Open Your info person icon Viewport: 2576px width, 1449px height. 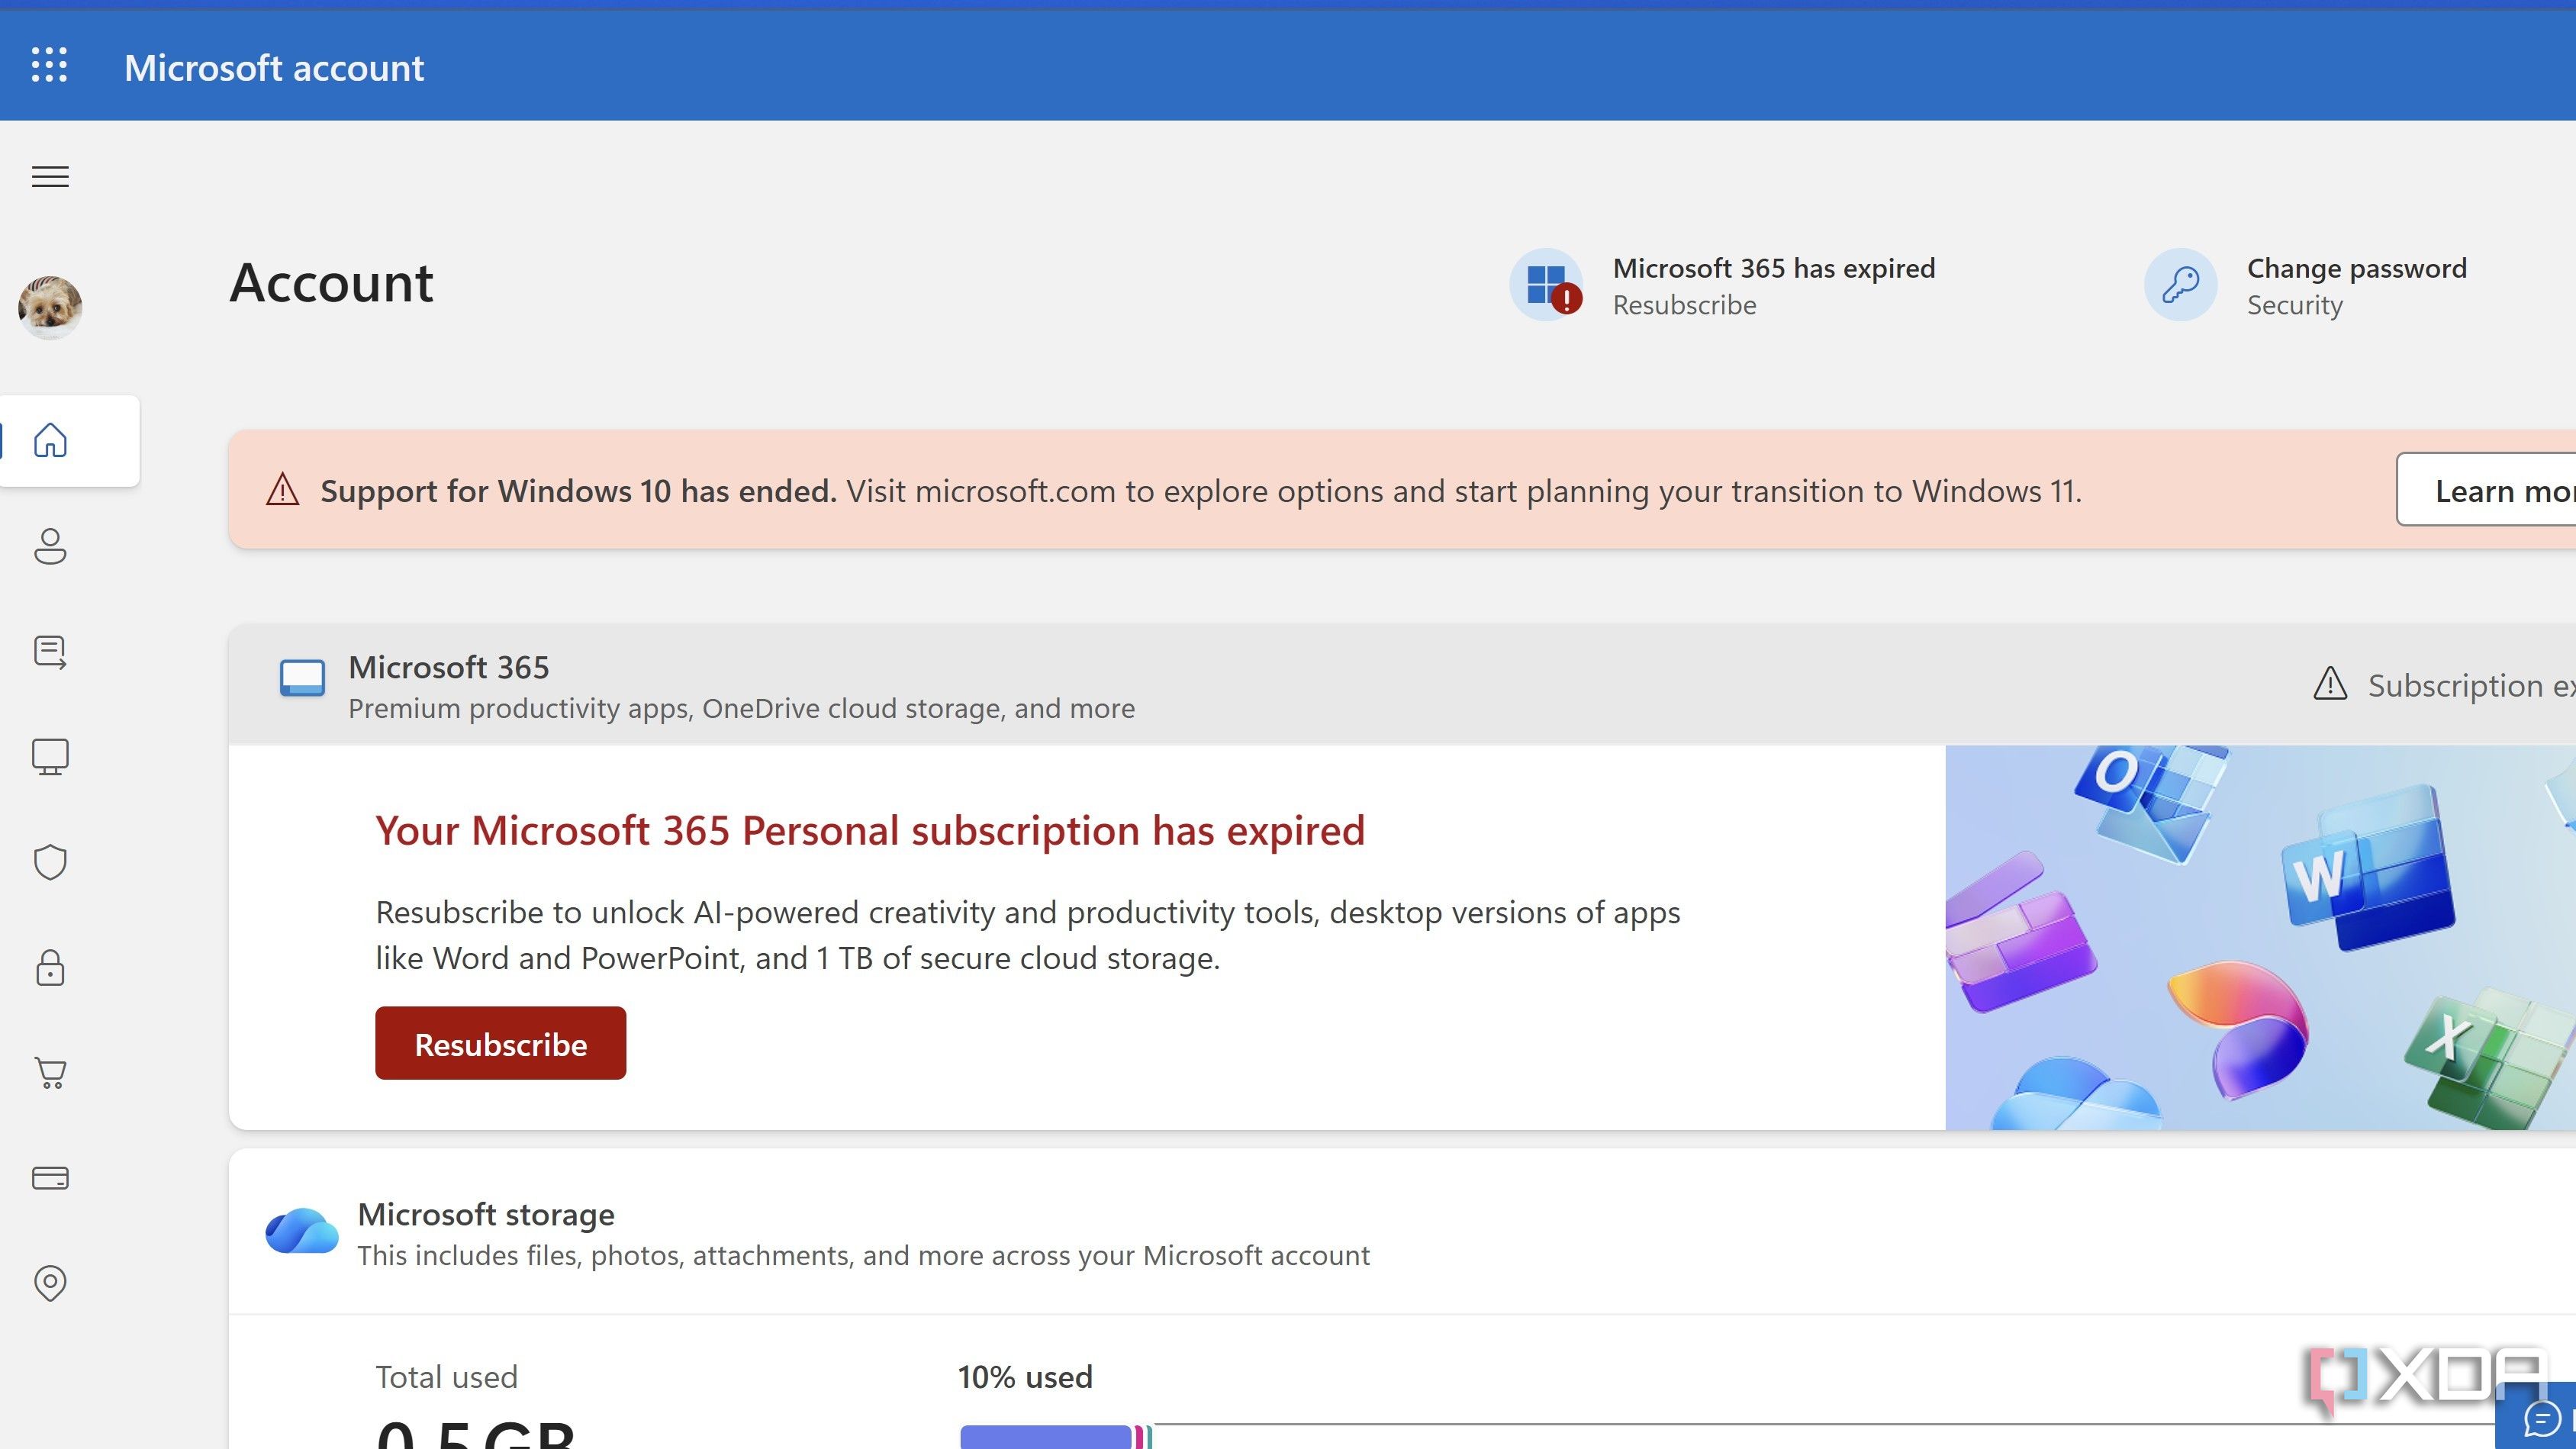click(x=50, y=546)
